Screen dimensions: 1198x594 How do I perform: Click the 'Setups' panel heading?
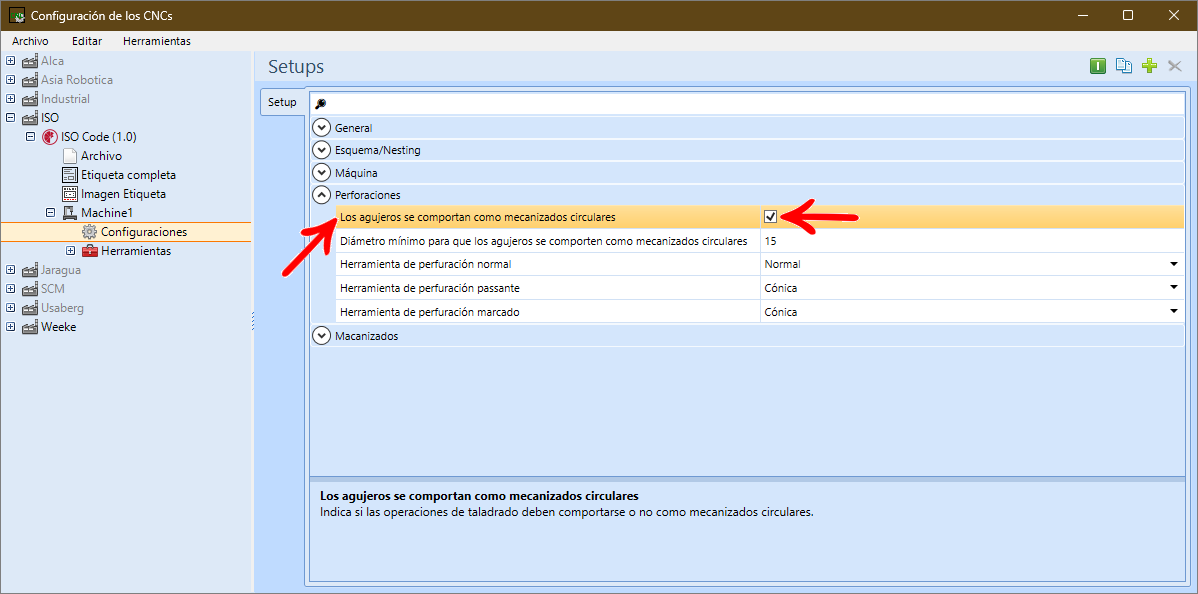(296, 67)
